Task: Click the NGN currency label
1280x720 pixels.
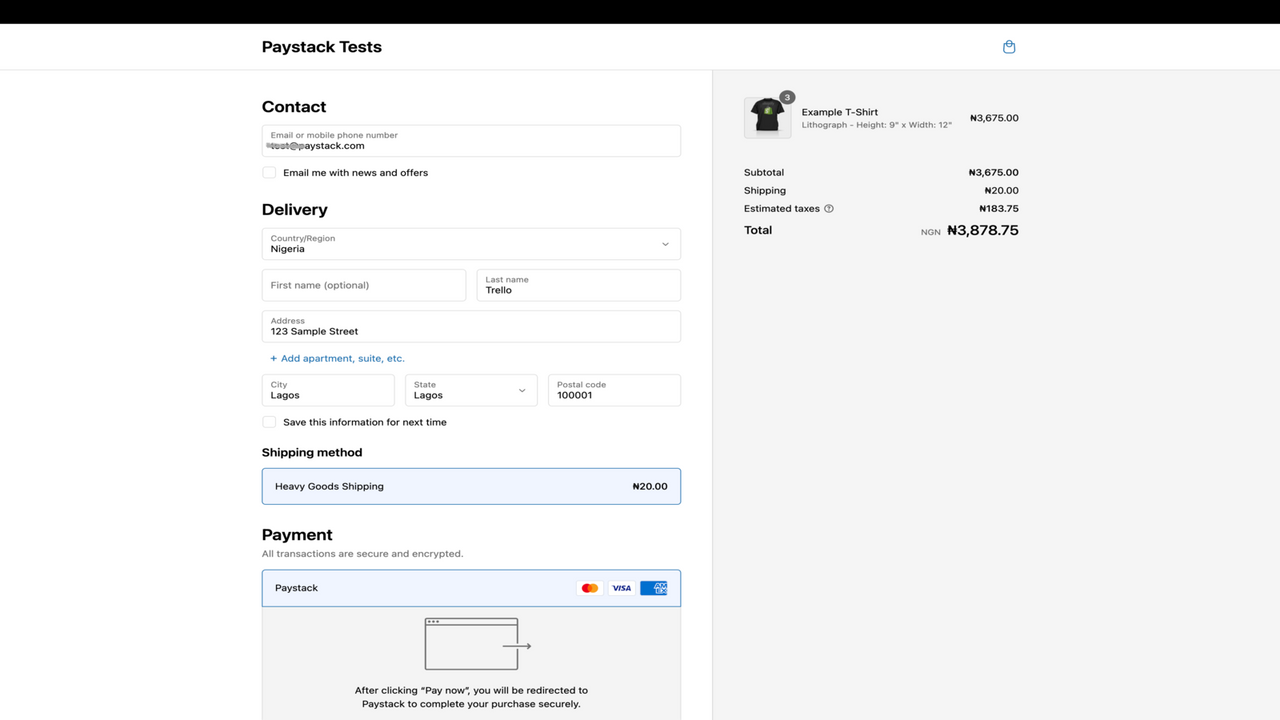Action: point(931,232)
